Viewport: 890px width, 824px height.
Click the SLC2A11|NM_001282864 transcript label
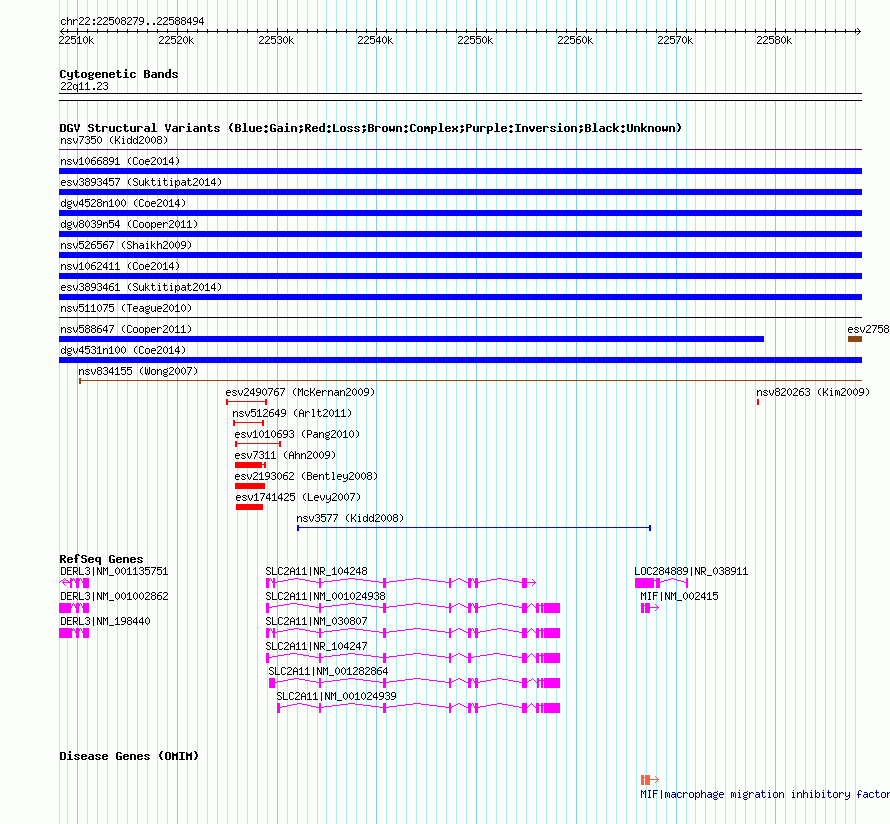point(328,671)
